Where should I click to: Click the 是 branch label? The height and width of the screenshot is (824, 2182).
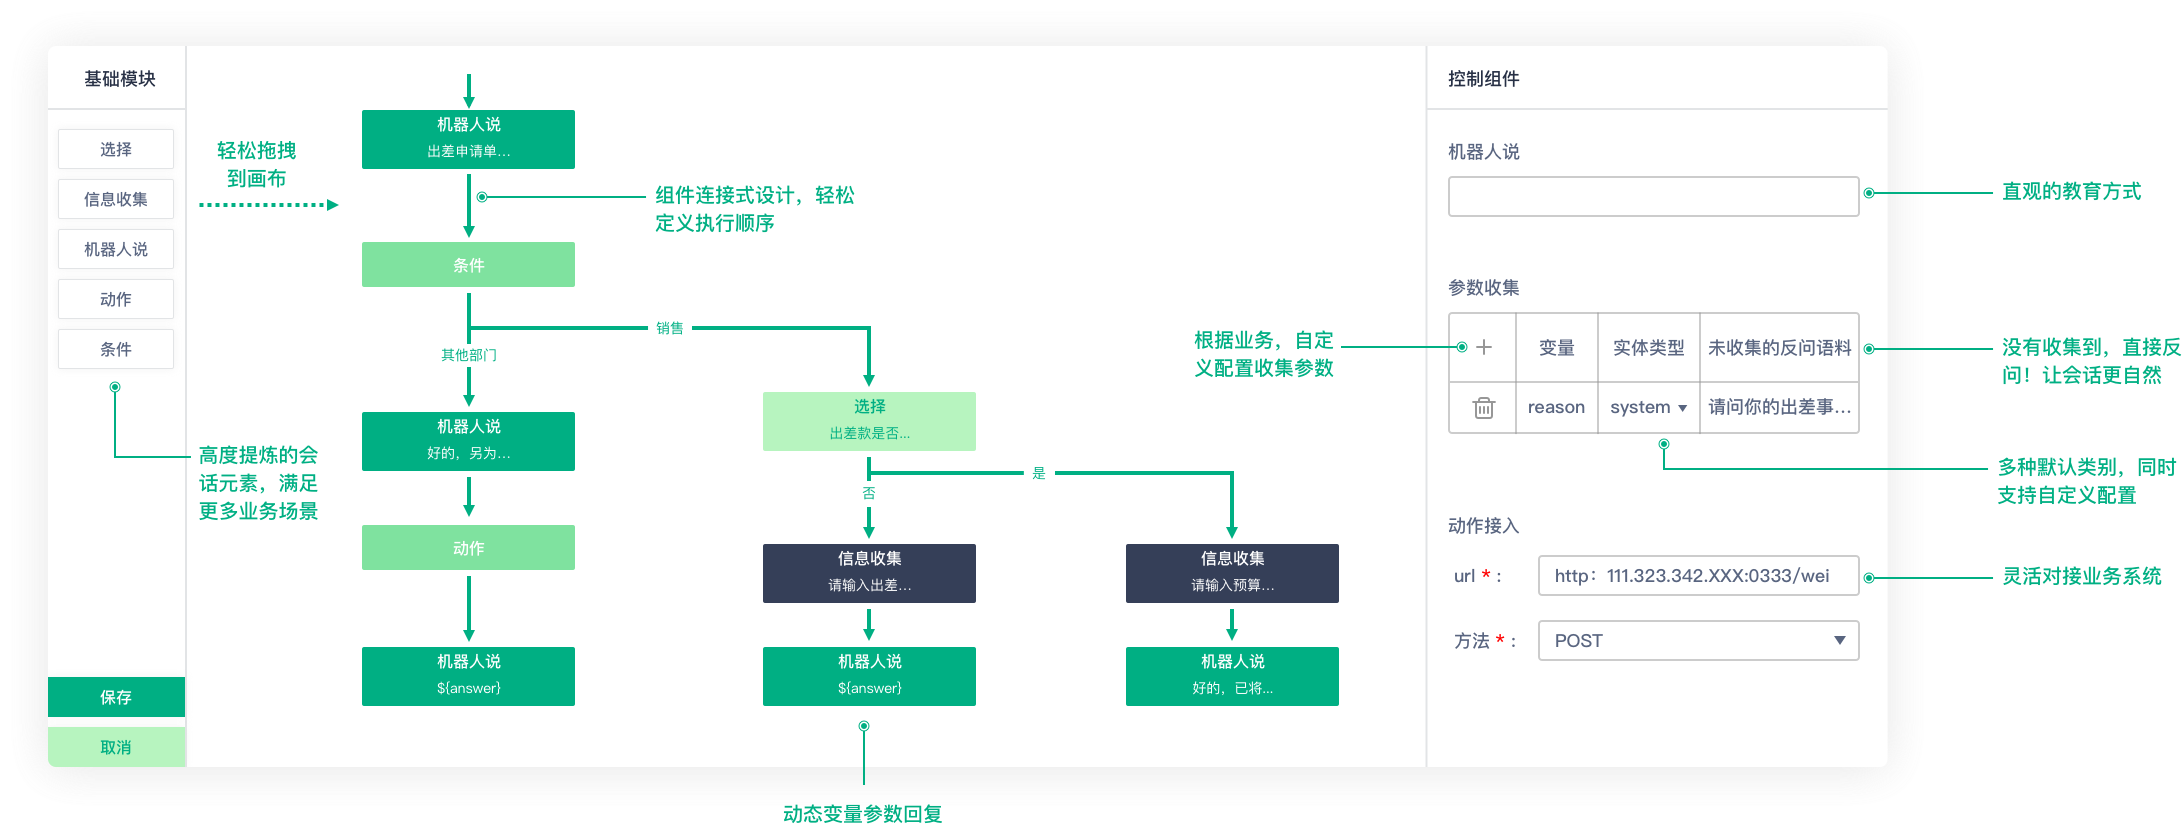click(x=1039, y=473)
